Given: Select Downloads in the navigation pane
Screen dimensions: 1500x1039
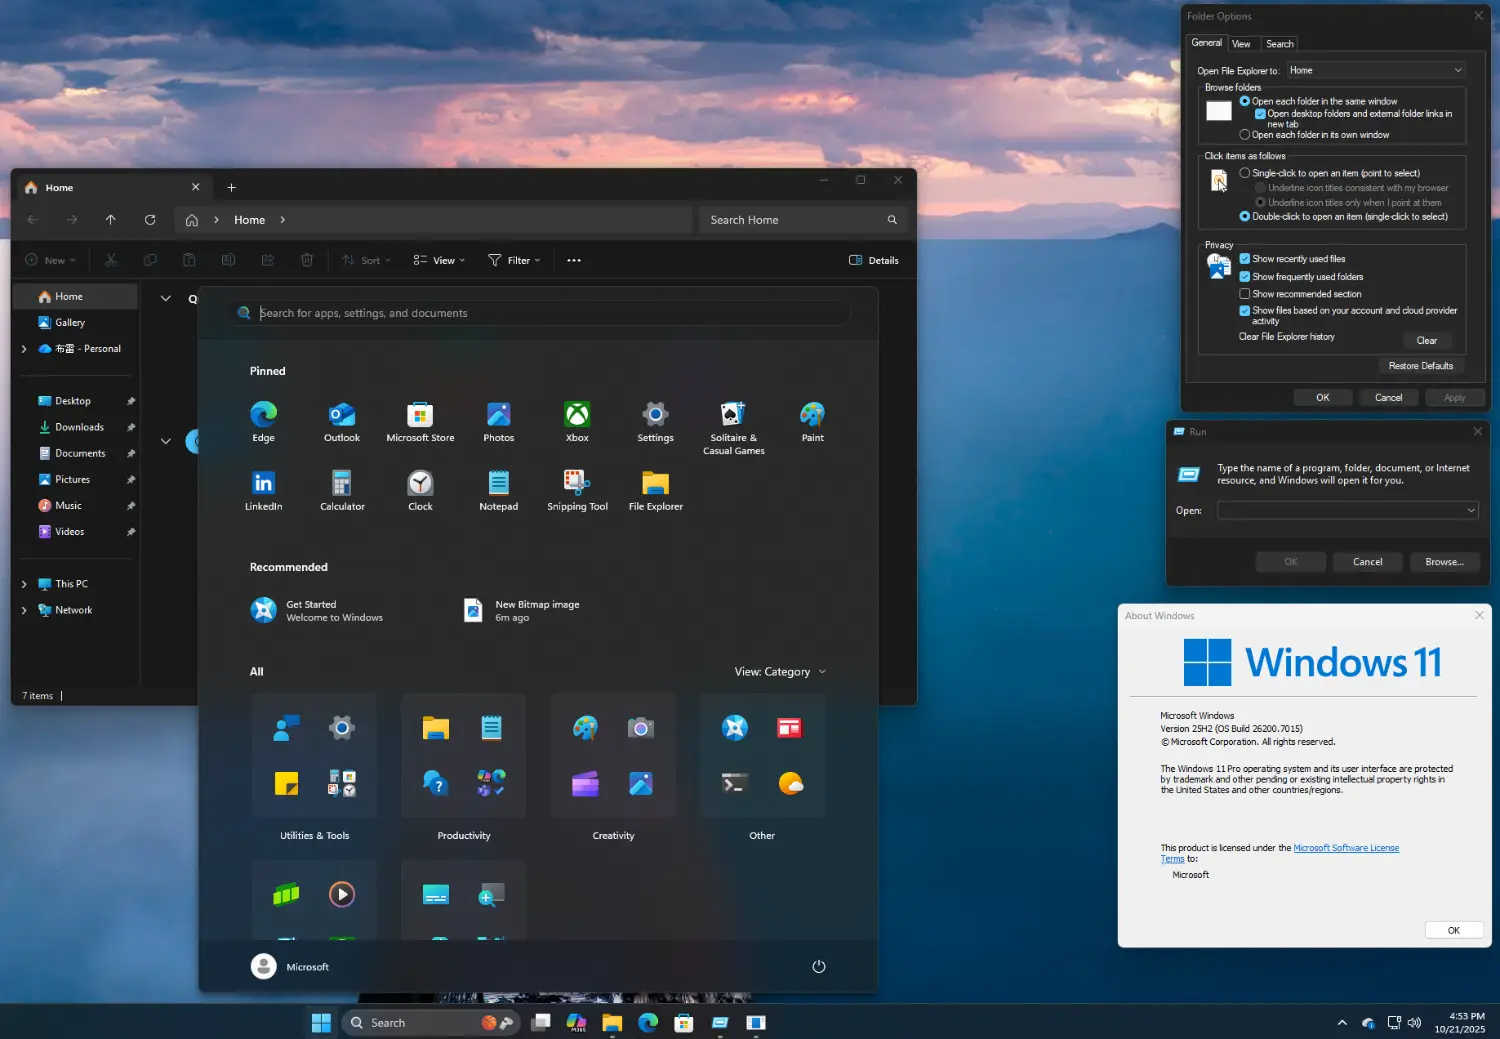Looking at the screenshot, I should (78, 427).
